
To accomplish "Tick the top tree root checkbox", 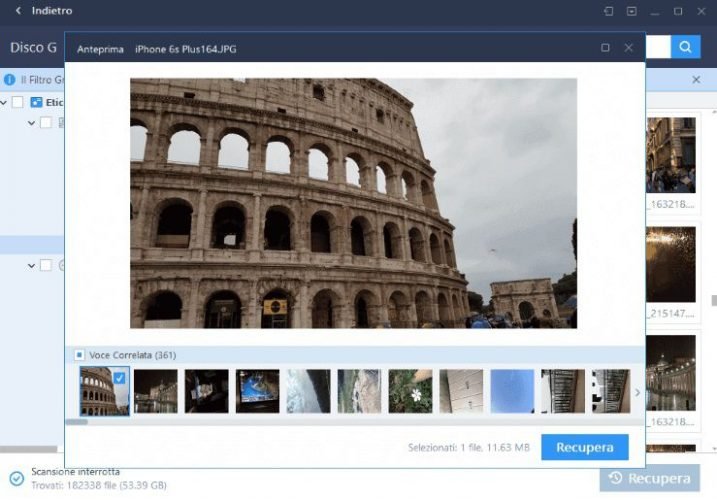I will click(x=17, y=102).
